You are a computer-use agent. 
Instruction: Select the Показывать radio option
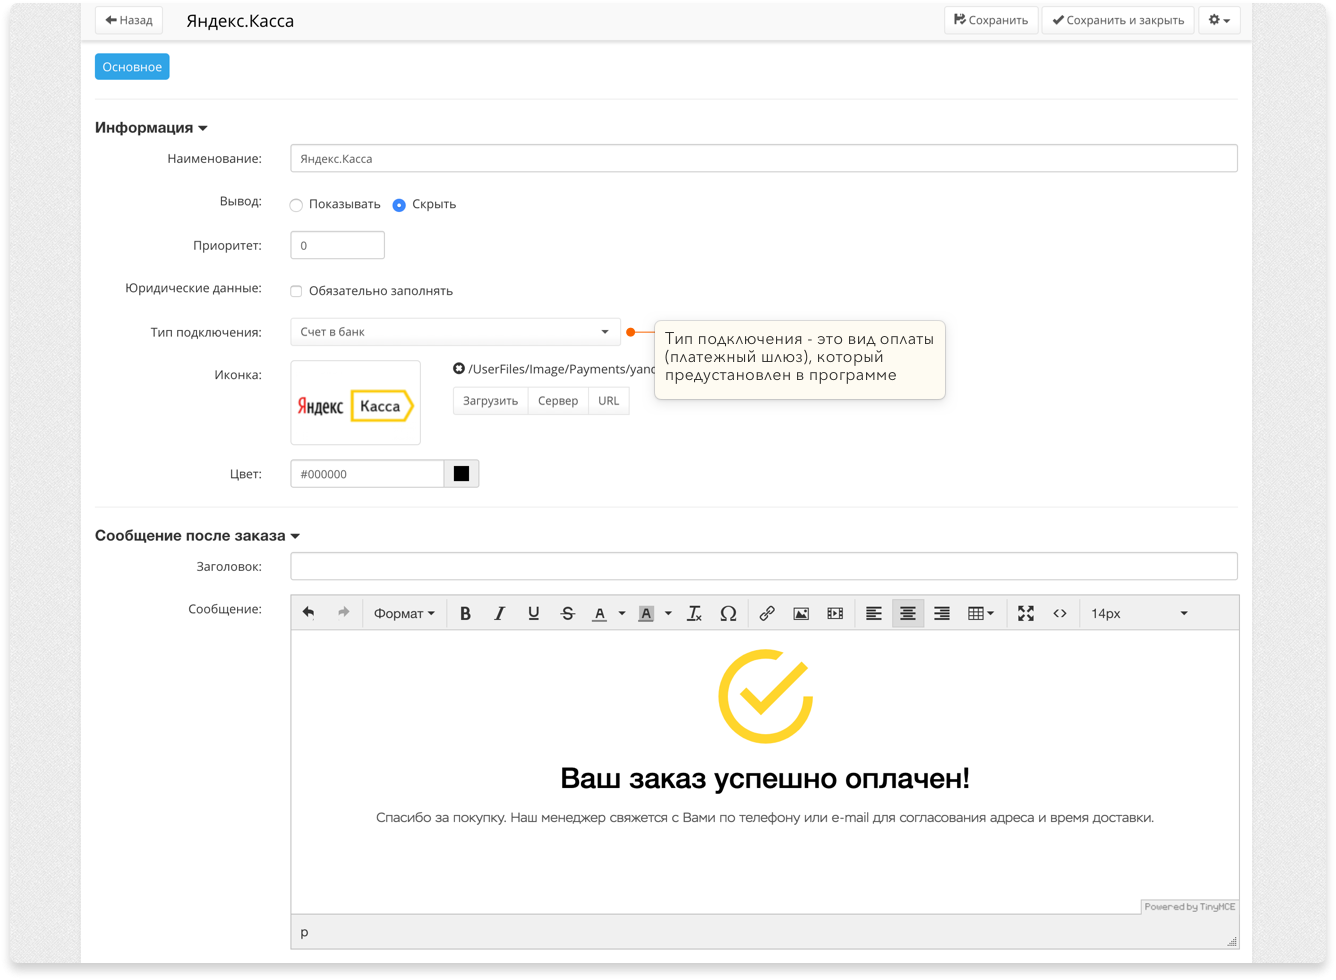(296, 205)
